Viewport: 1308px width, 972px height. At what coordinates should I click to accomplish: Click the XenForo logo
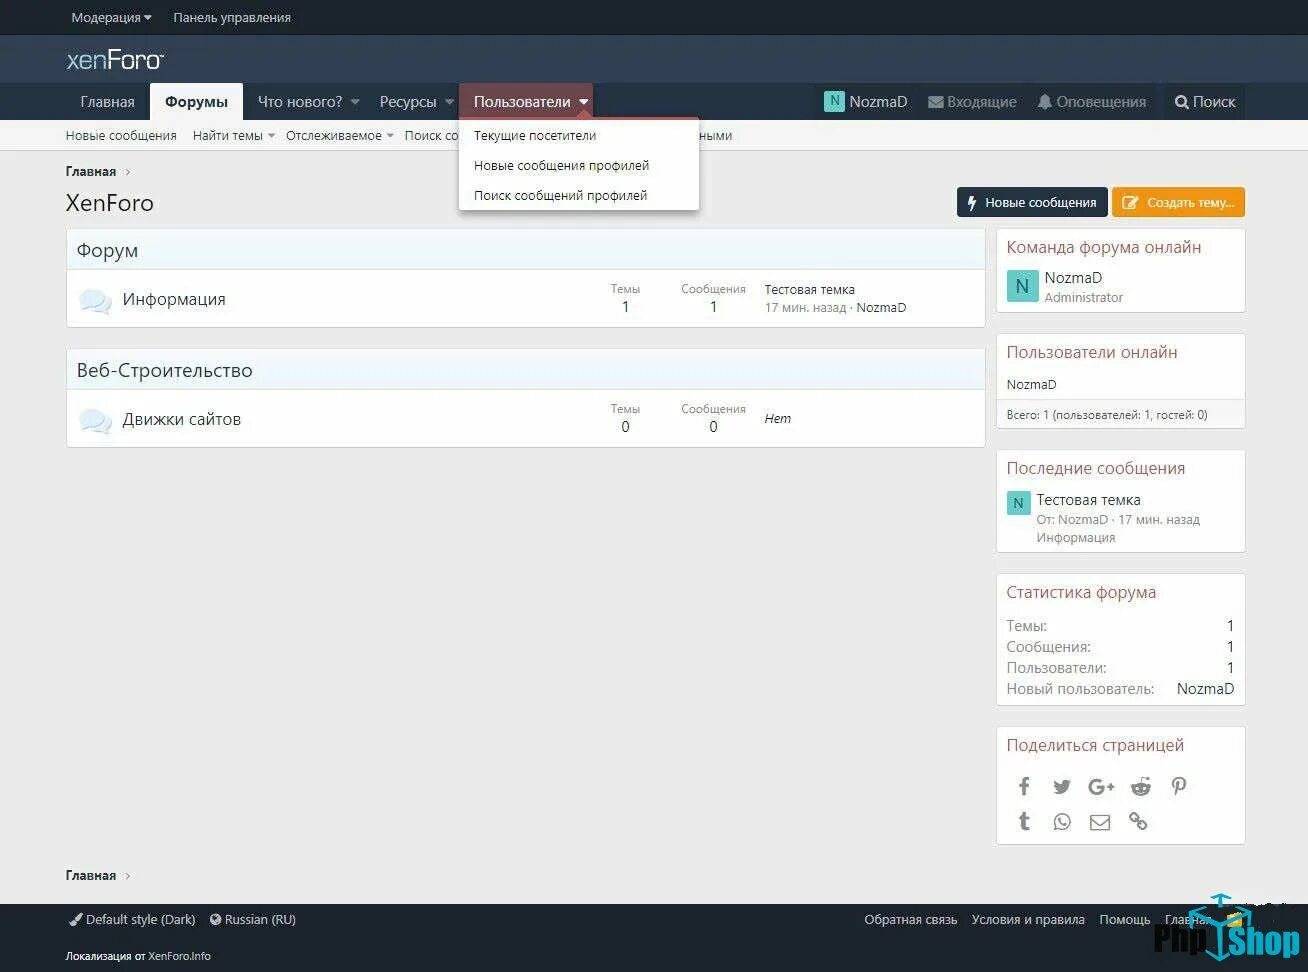click(x=115, y=60)
